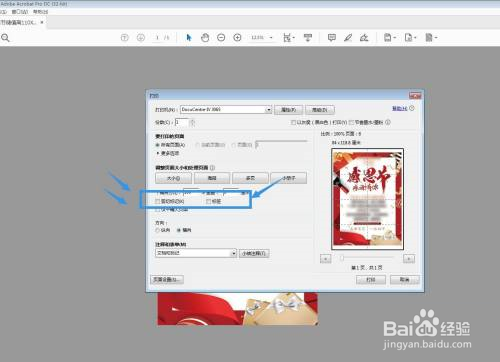The width and height of the screenshot is (500, 362).
Task: Toggle the tile only large pages checkbox
Action: [x=158, y=210]
